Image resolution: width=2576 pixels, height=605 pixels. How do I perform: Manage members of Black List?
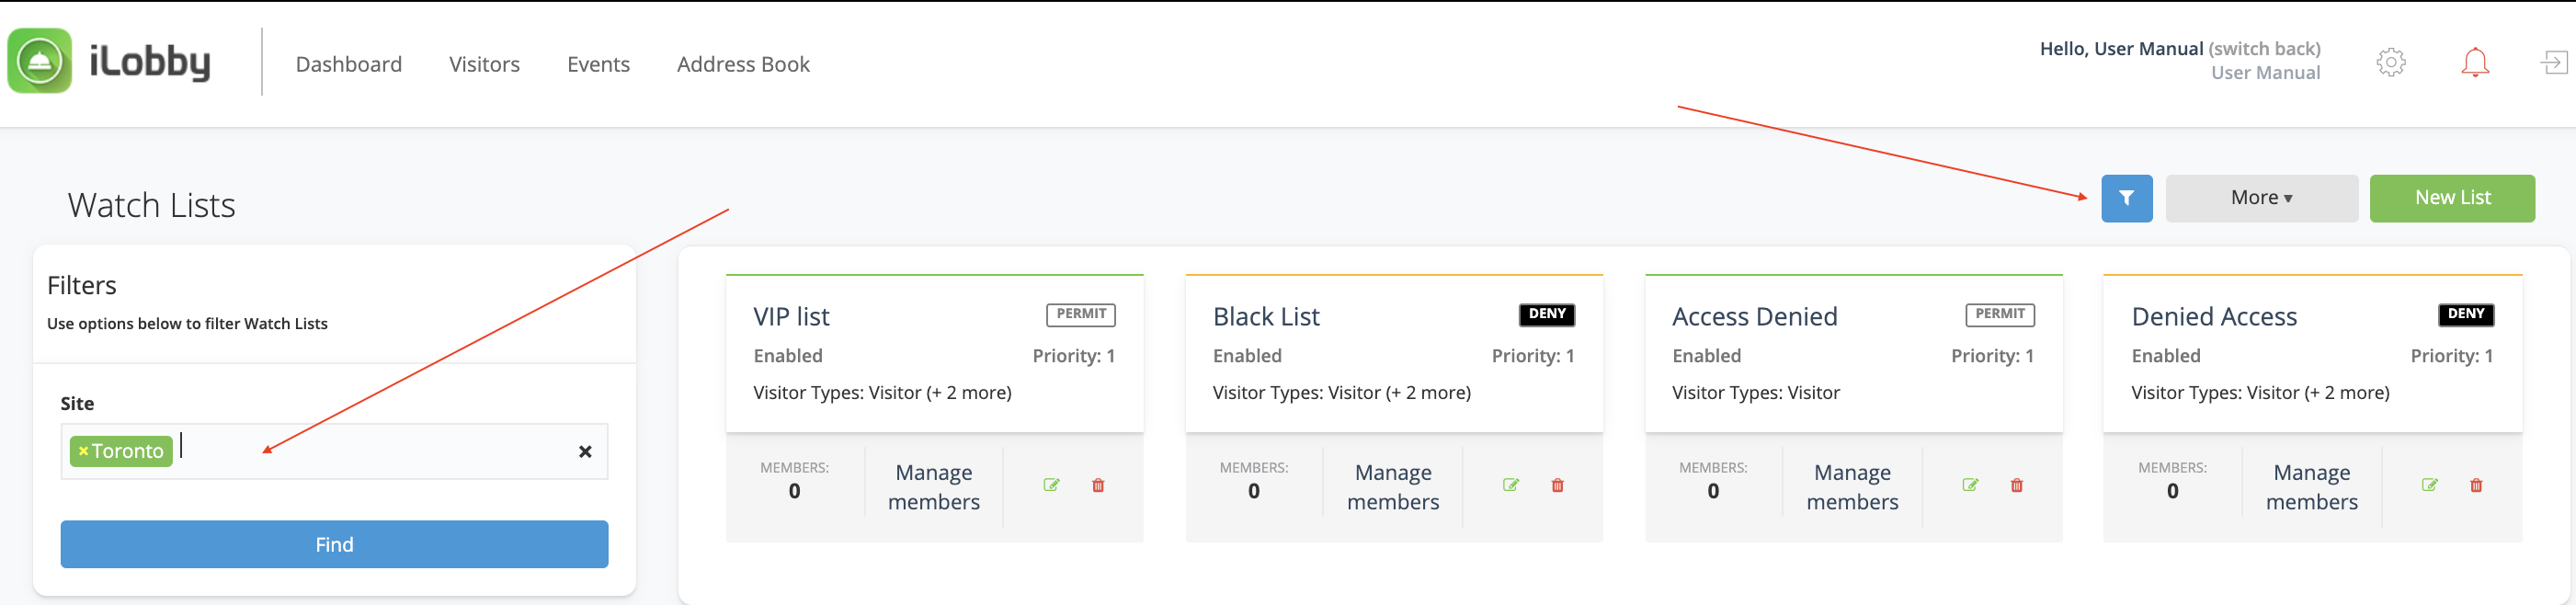click(x=1393, y=487)
